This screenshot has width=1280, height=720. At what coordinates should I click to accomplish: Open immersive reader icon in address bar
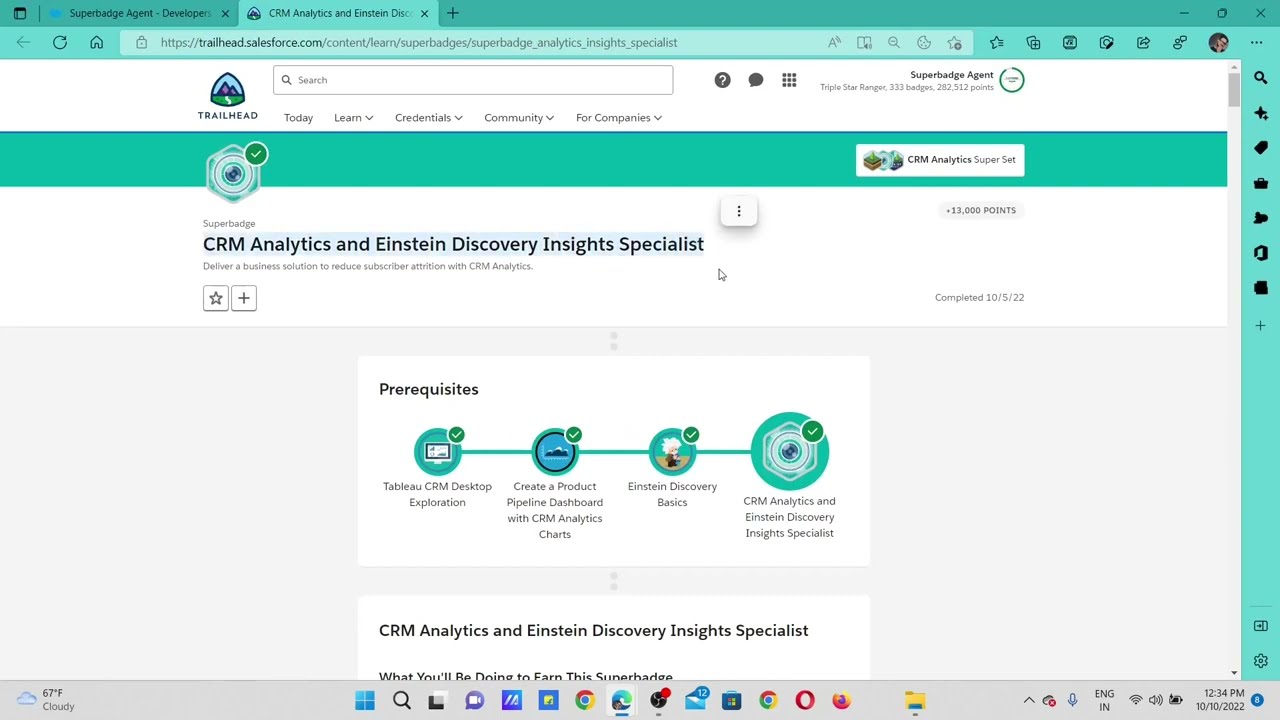[864, 42]
